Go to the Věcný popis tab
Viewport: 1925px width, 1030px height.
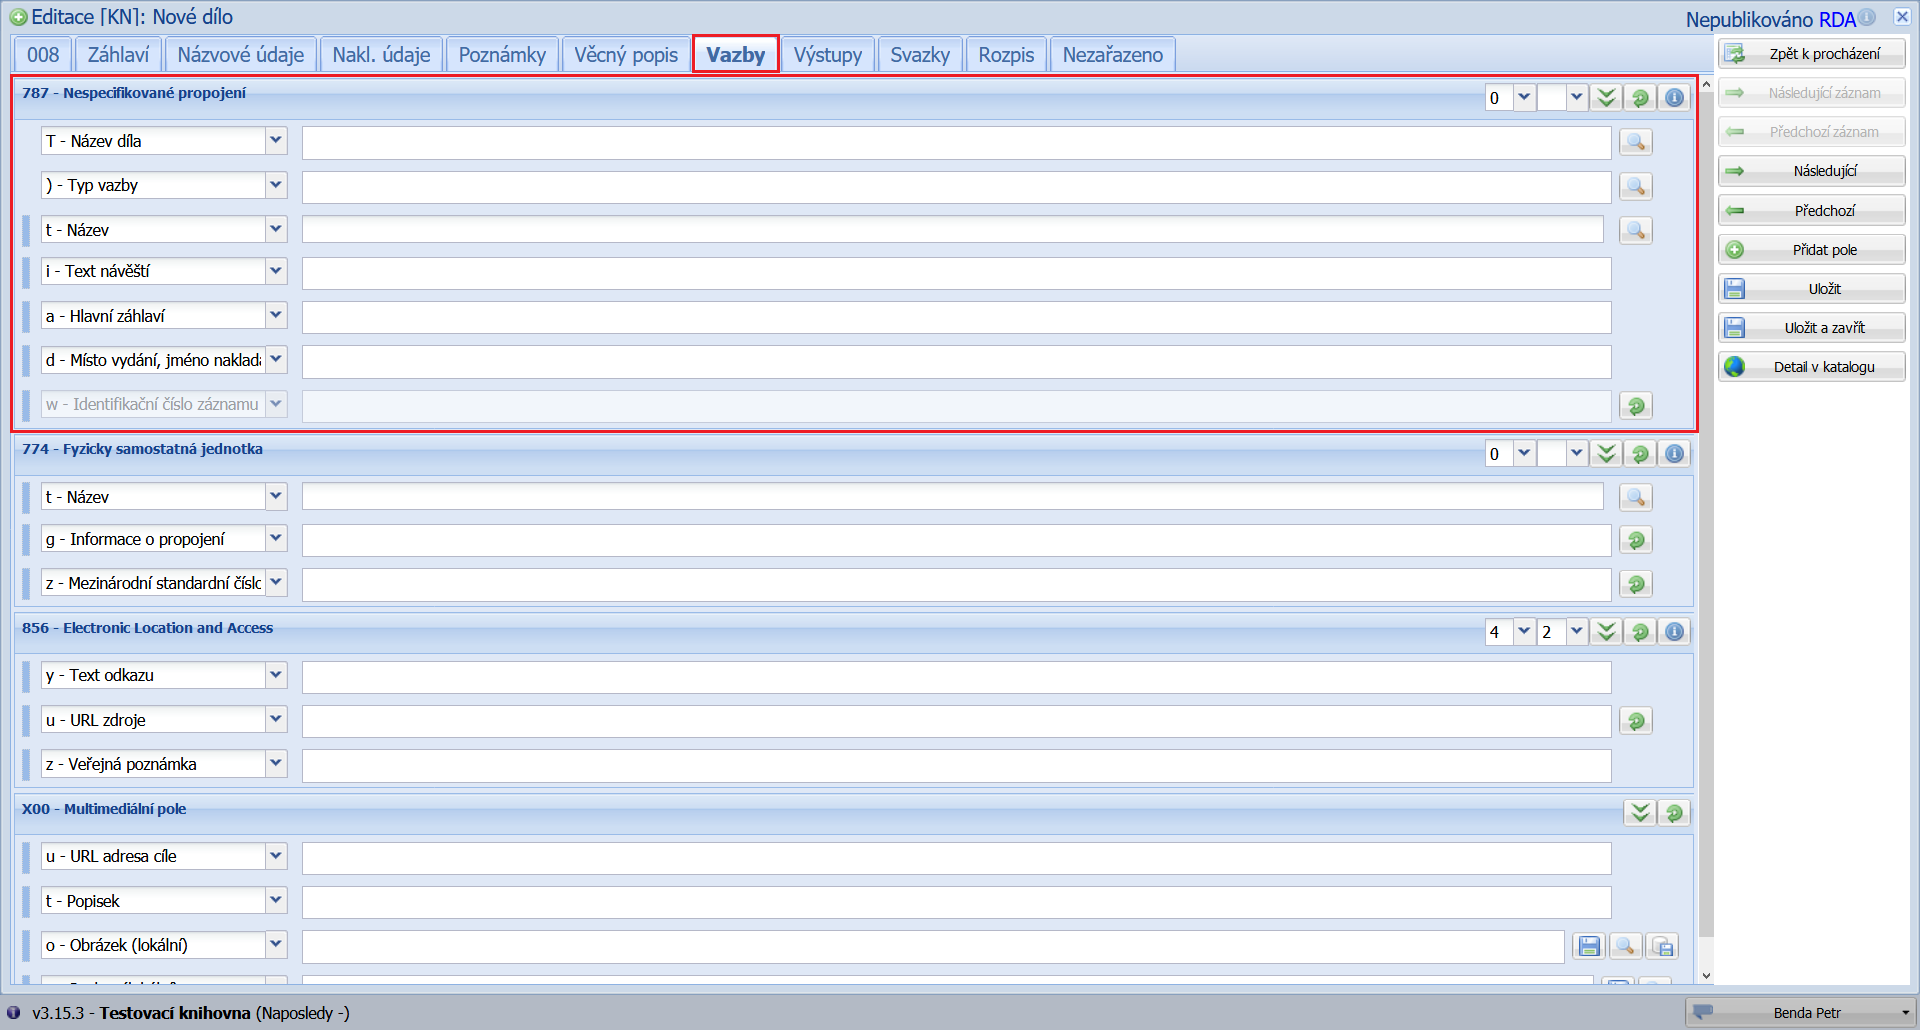coord(626,55)
